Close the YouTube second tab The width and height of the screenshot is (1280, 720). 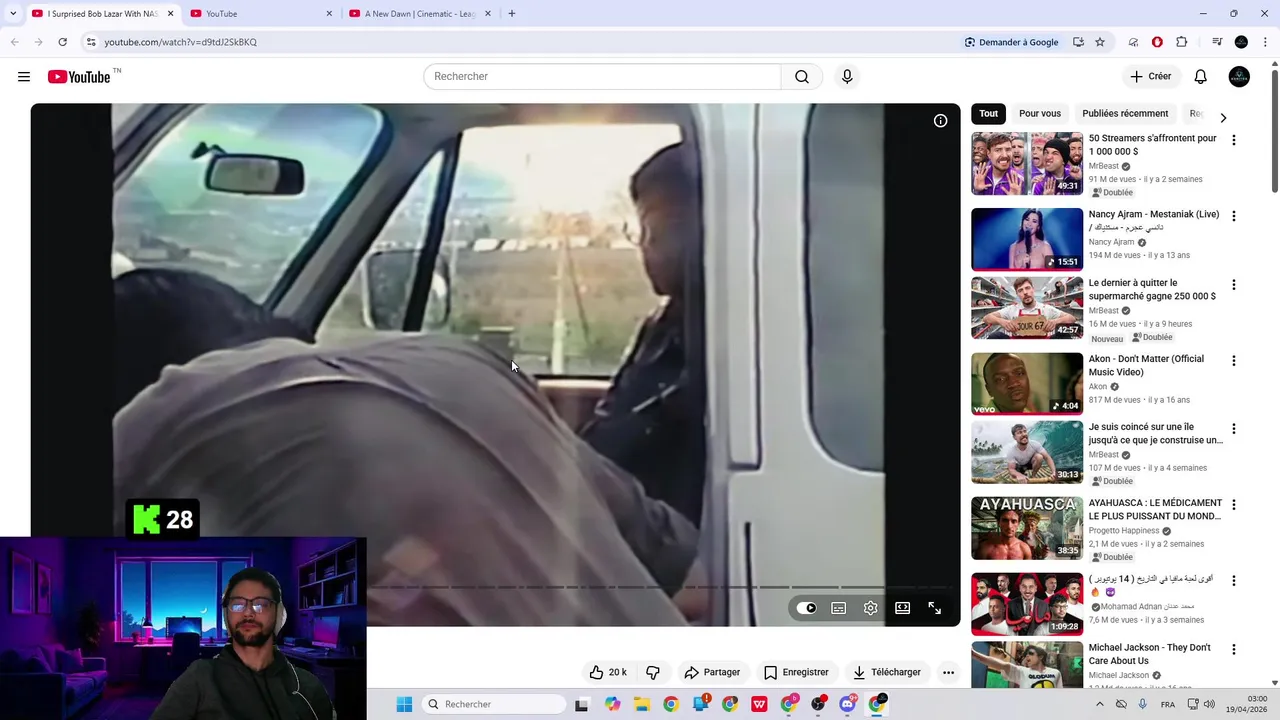pos(329,14)
